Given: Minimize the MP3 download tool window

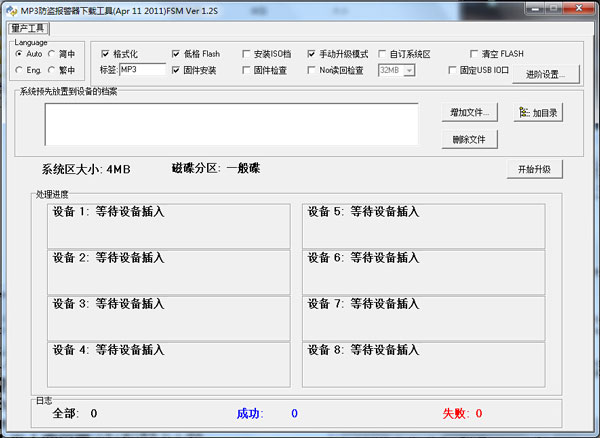Looking at the screenshot, I should (535, 8).
